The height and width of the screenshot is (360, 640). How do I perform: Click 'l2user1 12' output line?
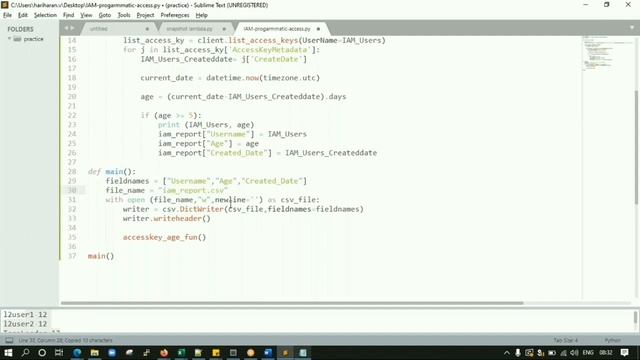click(25, 315)
